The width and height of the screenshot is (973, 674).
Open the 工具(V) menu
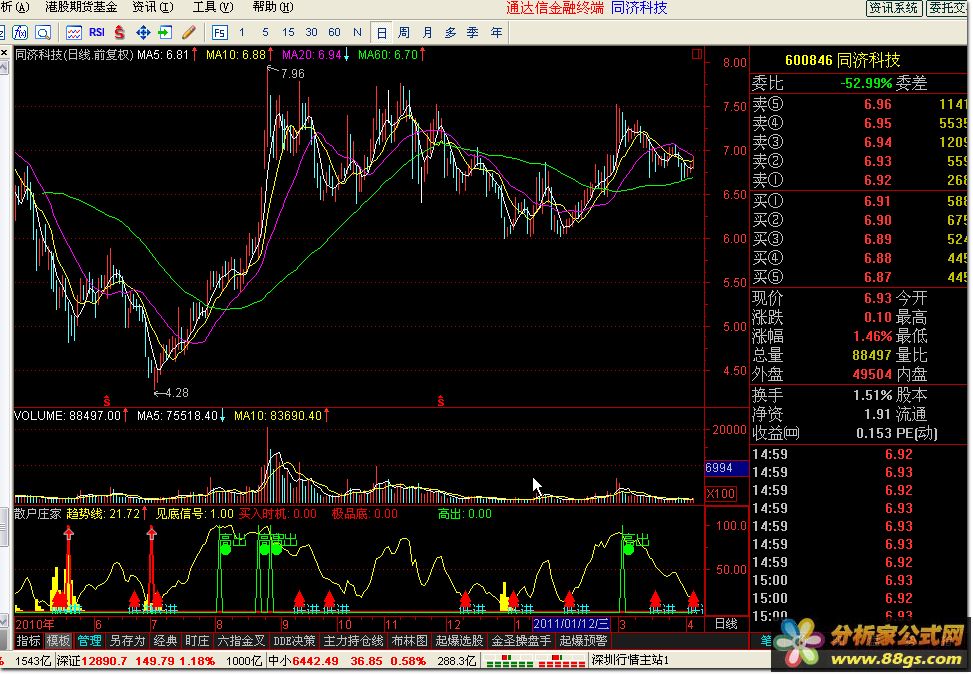213,7
